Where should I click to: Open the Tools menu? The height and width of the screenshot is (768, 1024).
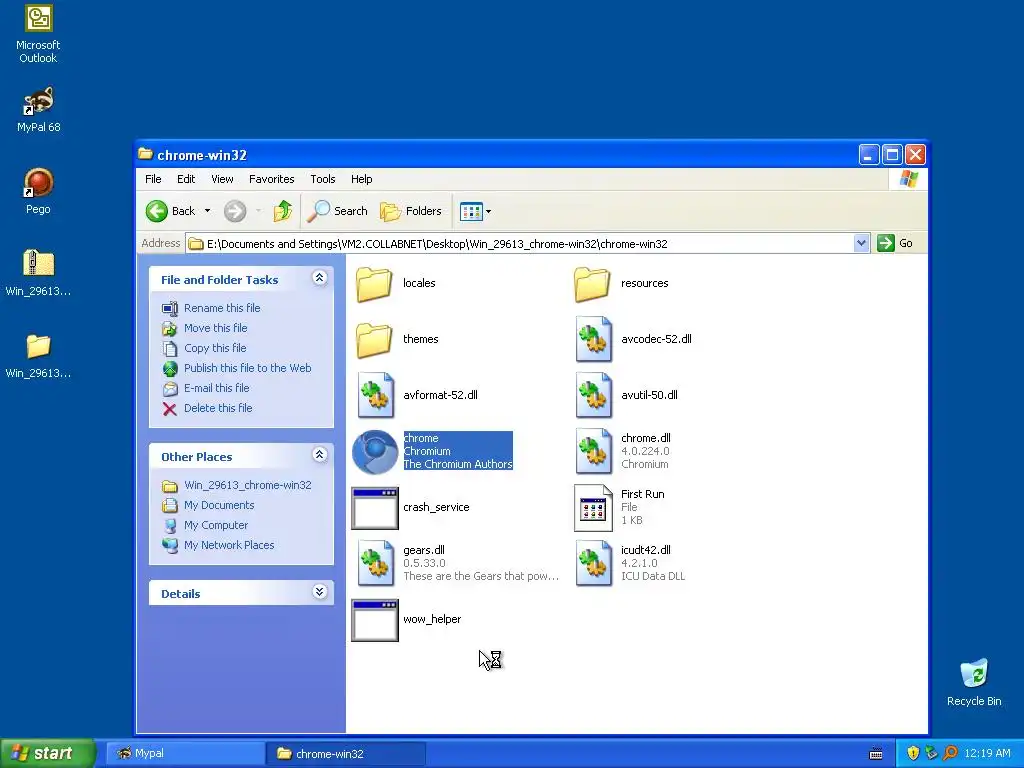pos(323,179)
